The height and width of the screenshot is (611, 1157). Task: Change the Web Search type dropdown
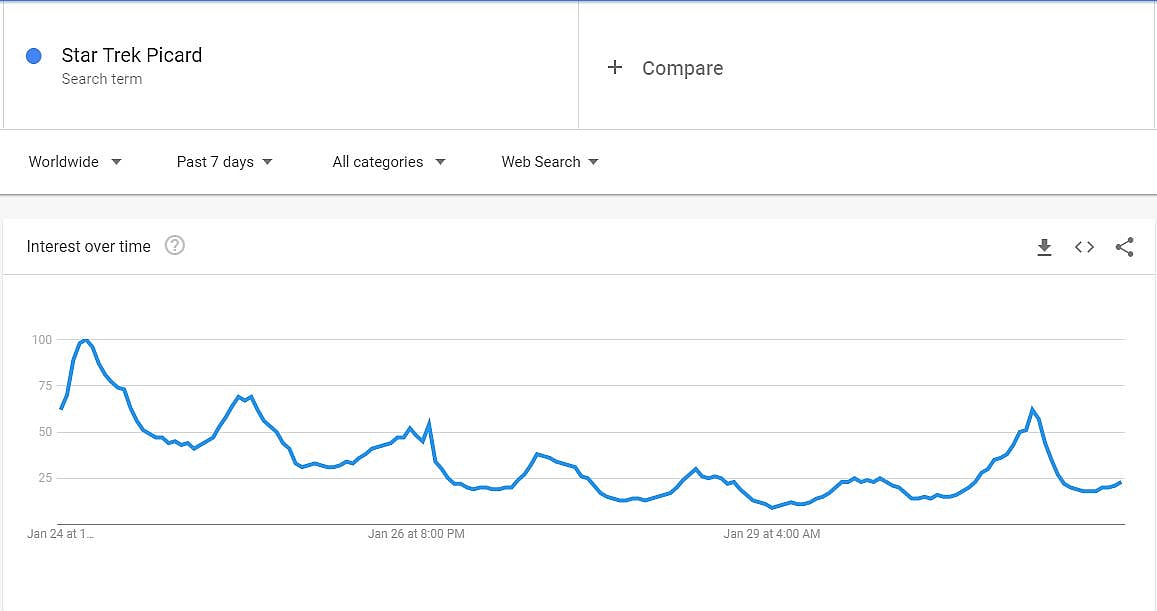click(x=549, y=162)
